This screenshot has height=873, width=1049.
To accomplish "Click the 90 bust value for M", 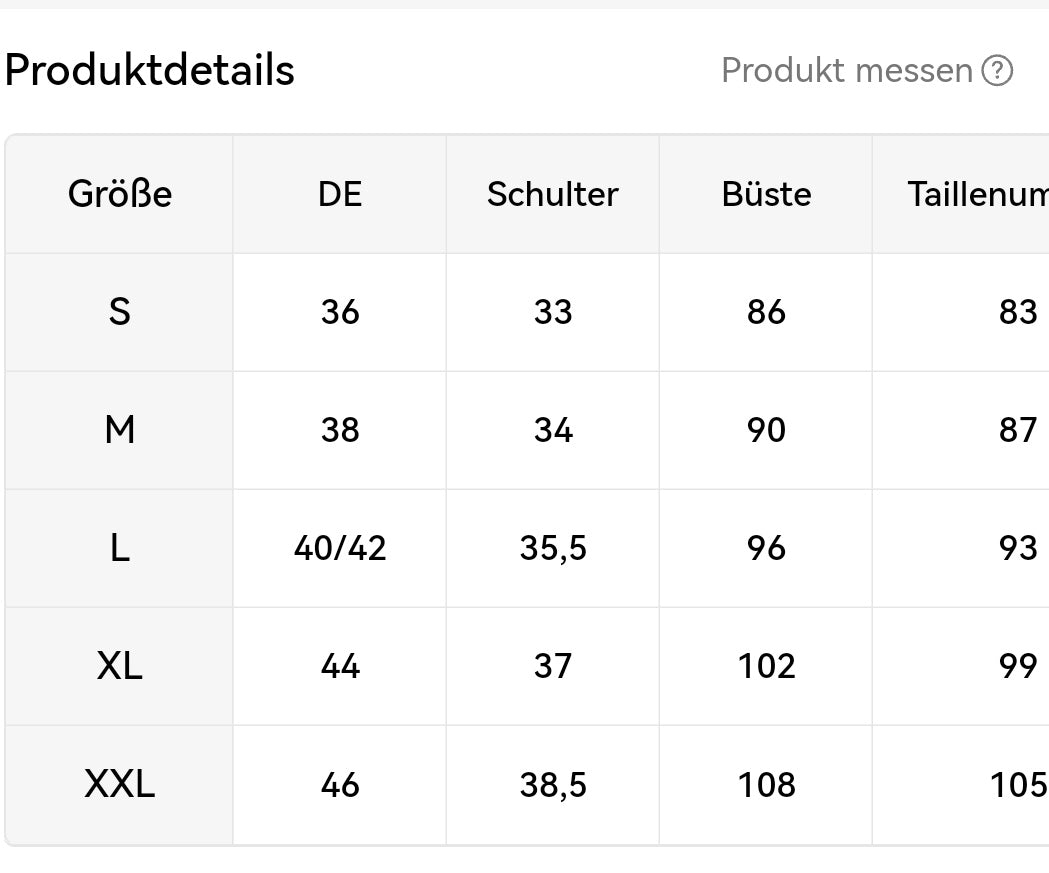I will pyautogui.click(x=766, y=430).
